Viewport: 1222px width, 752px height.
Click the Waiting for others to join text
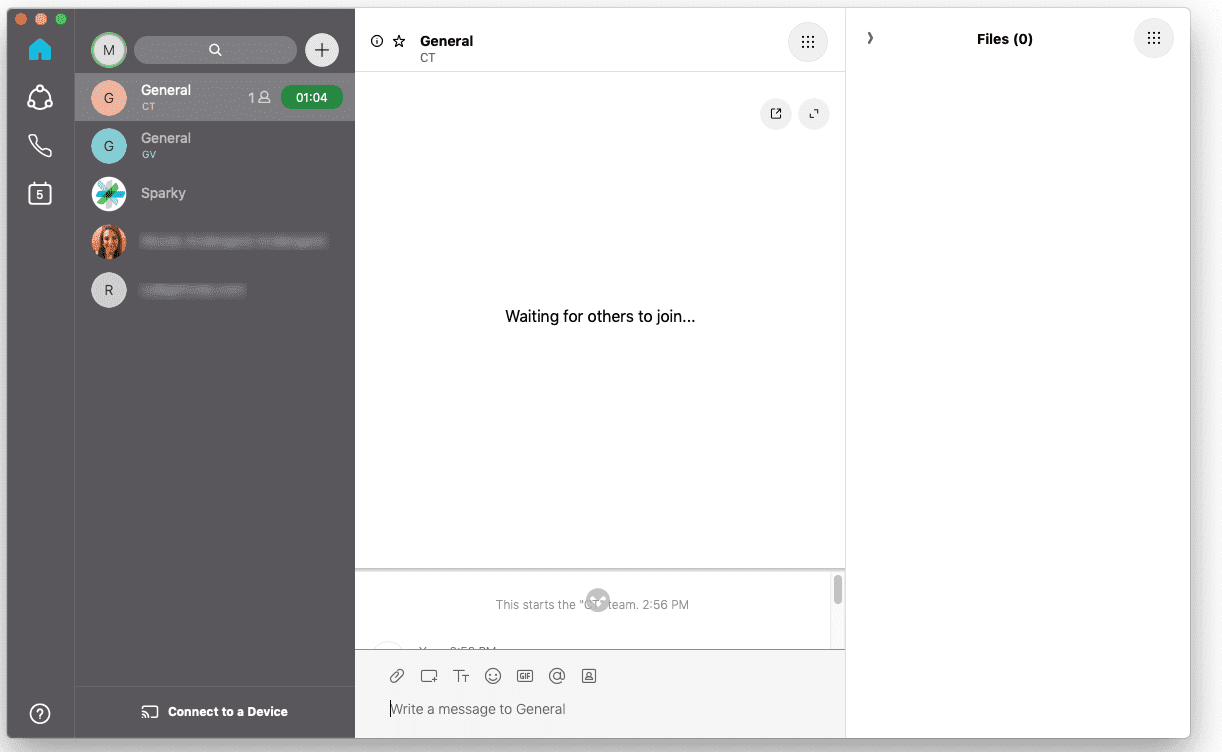pyautogui.click(x=600, y=317)
